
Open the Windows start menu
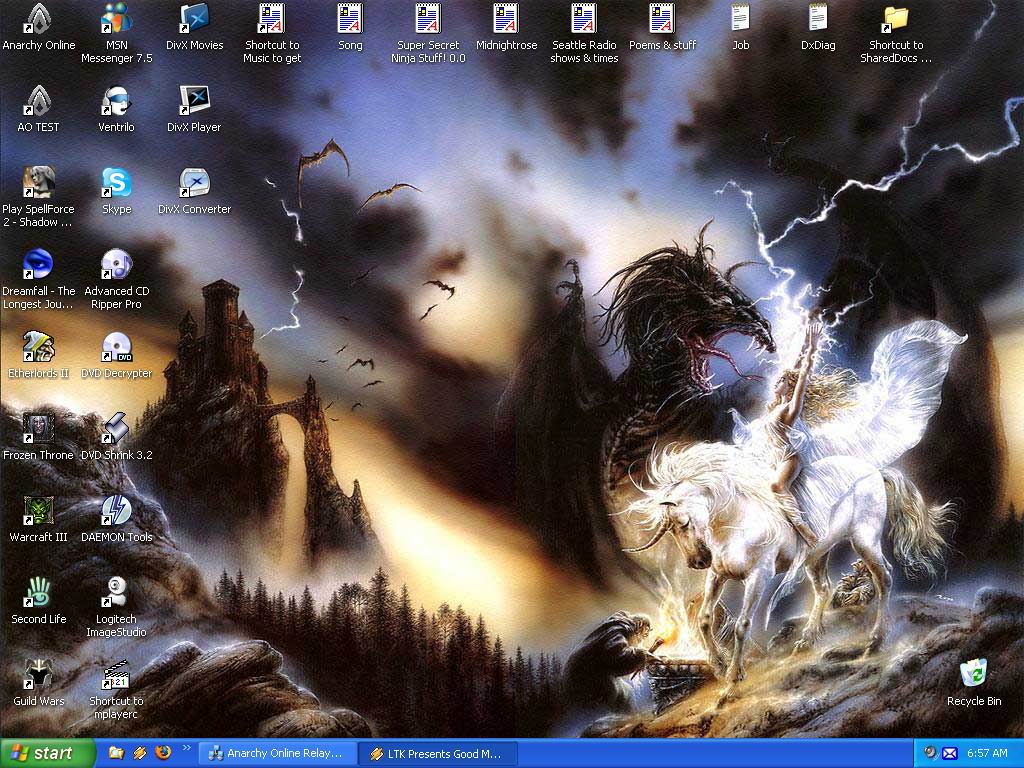(x=48, y=754)
